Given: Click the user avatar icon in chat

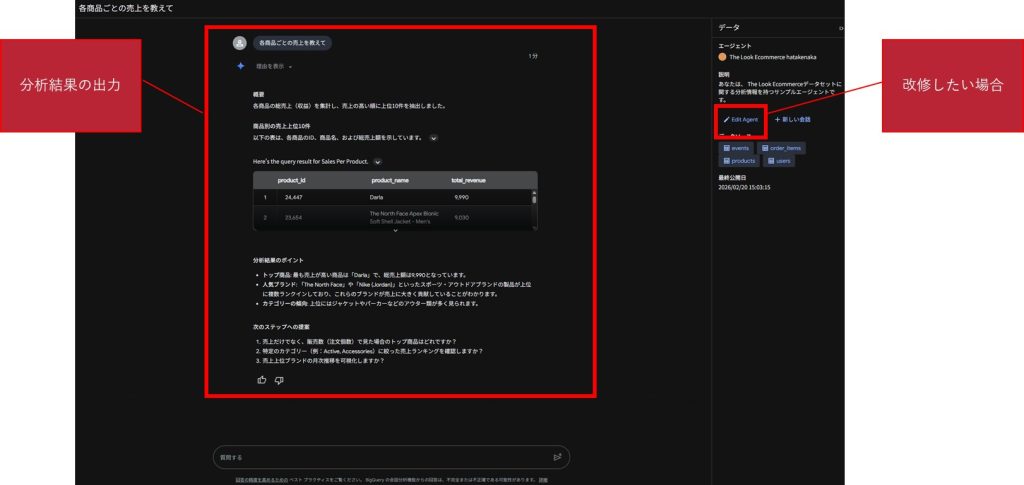Looking at the screenshot, I should [x=240, y=43].
